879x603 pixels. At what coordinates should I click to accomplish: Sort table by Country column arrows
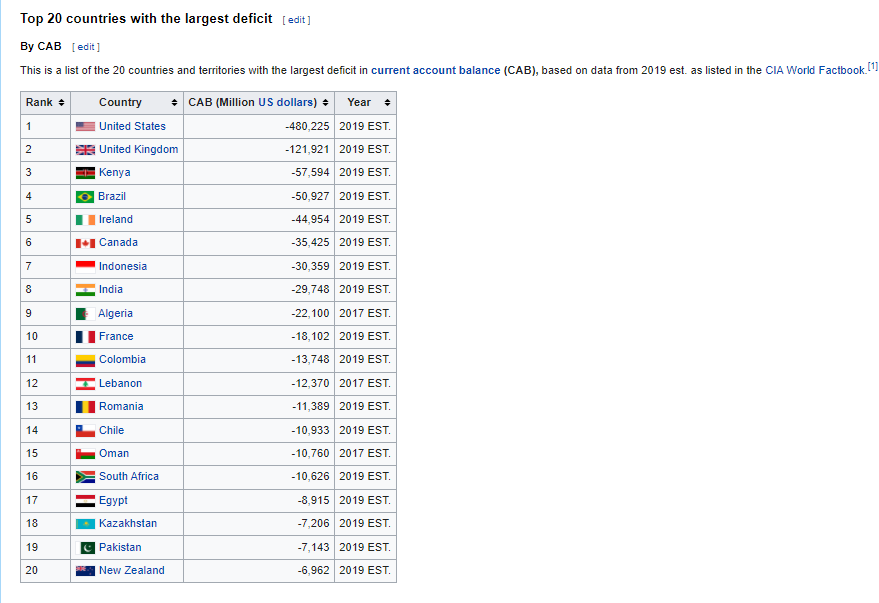coord(175,103)
